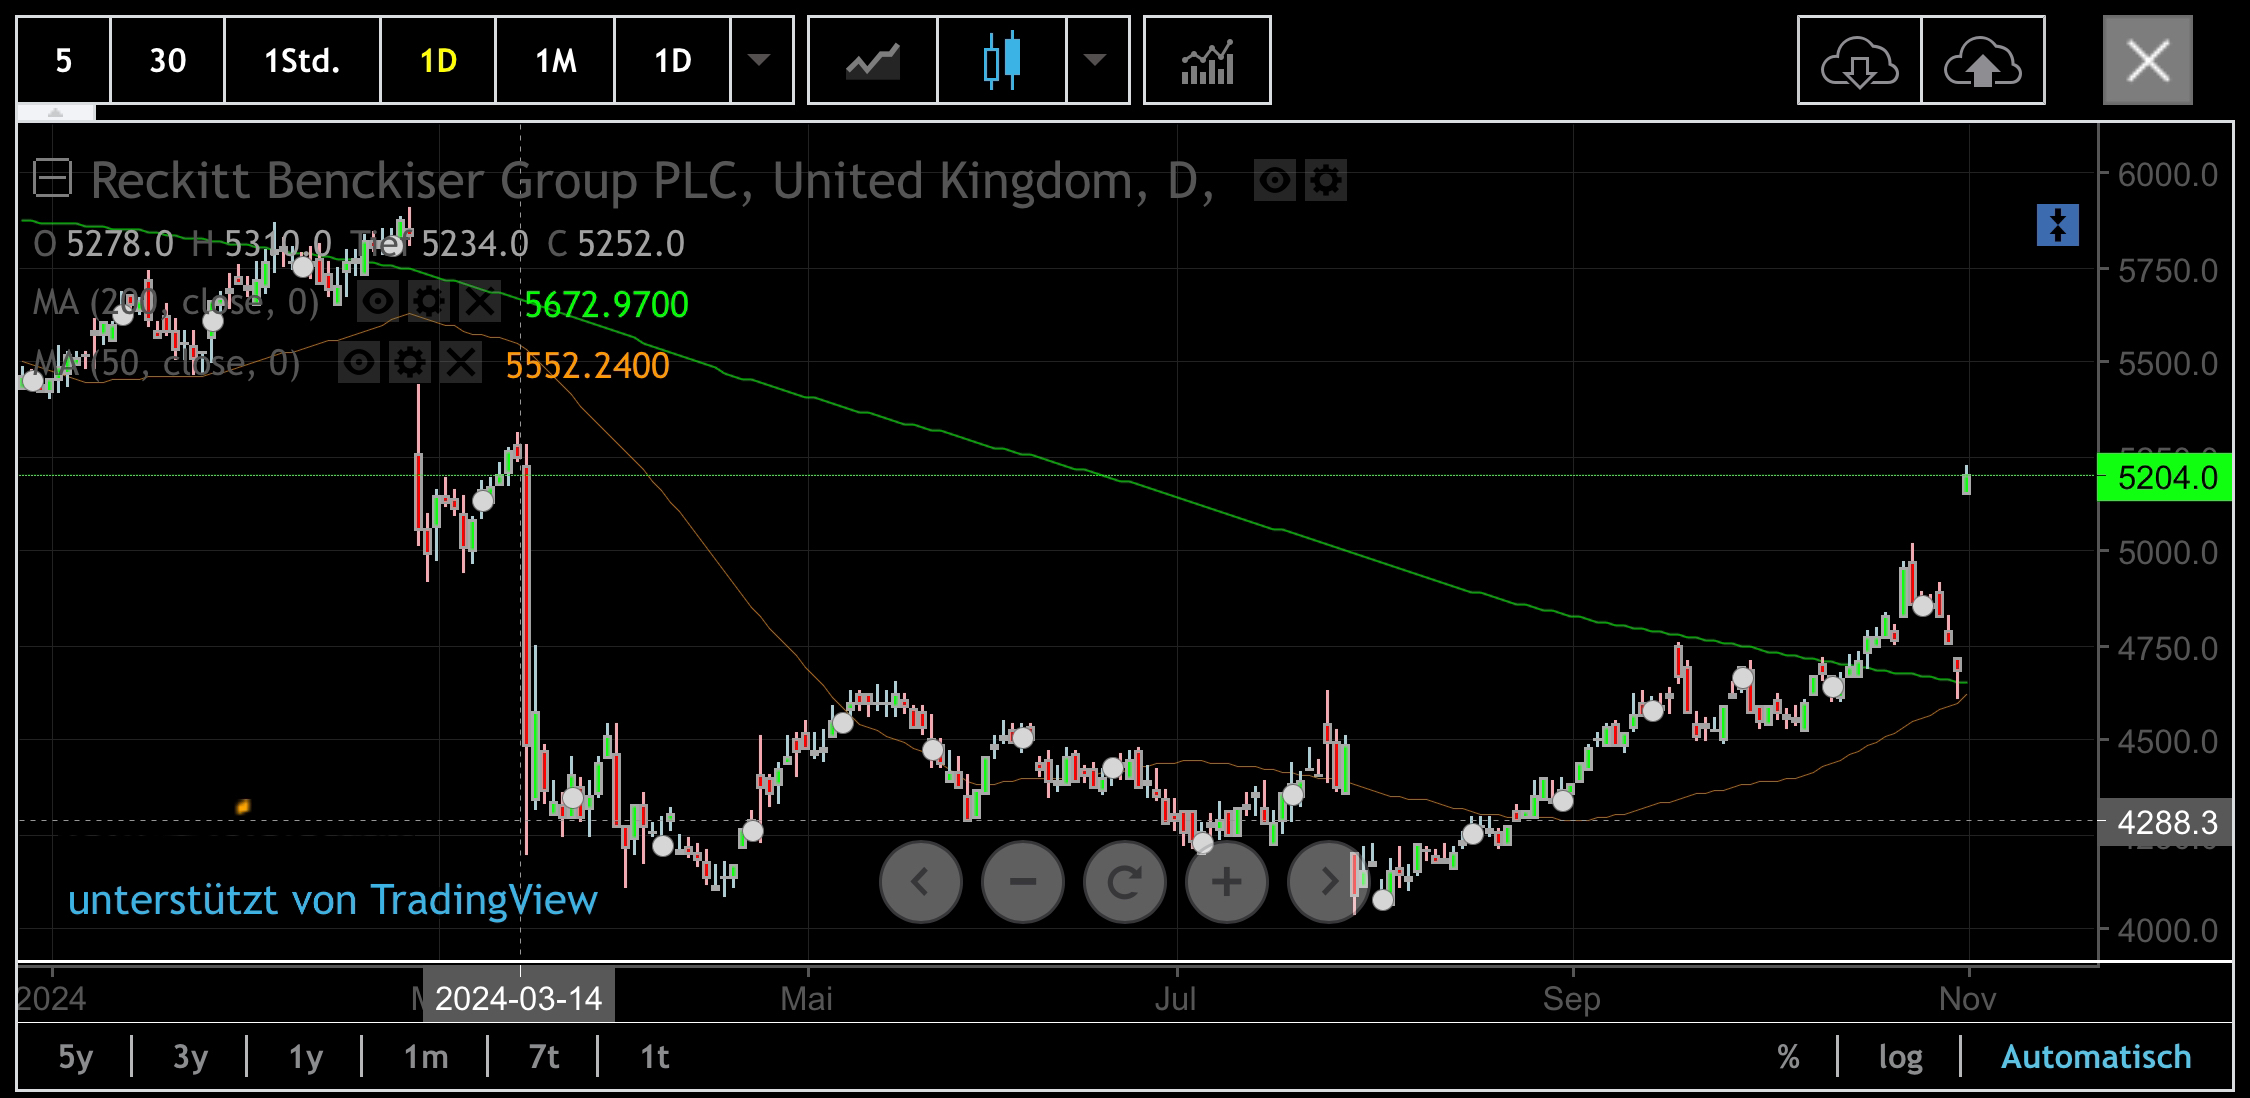2250x1098 pixels.
Task: Zoom in with the plus chart button
Action: (1226, 882)
